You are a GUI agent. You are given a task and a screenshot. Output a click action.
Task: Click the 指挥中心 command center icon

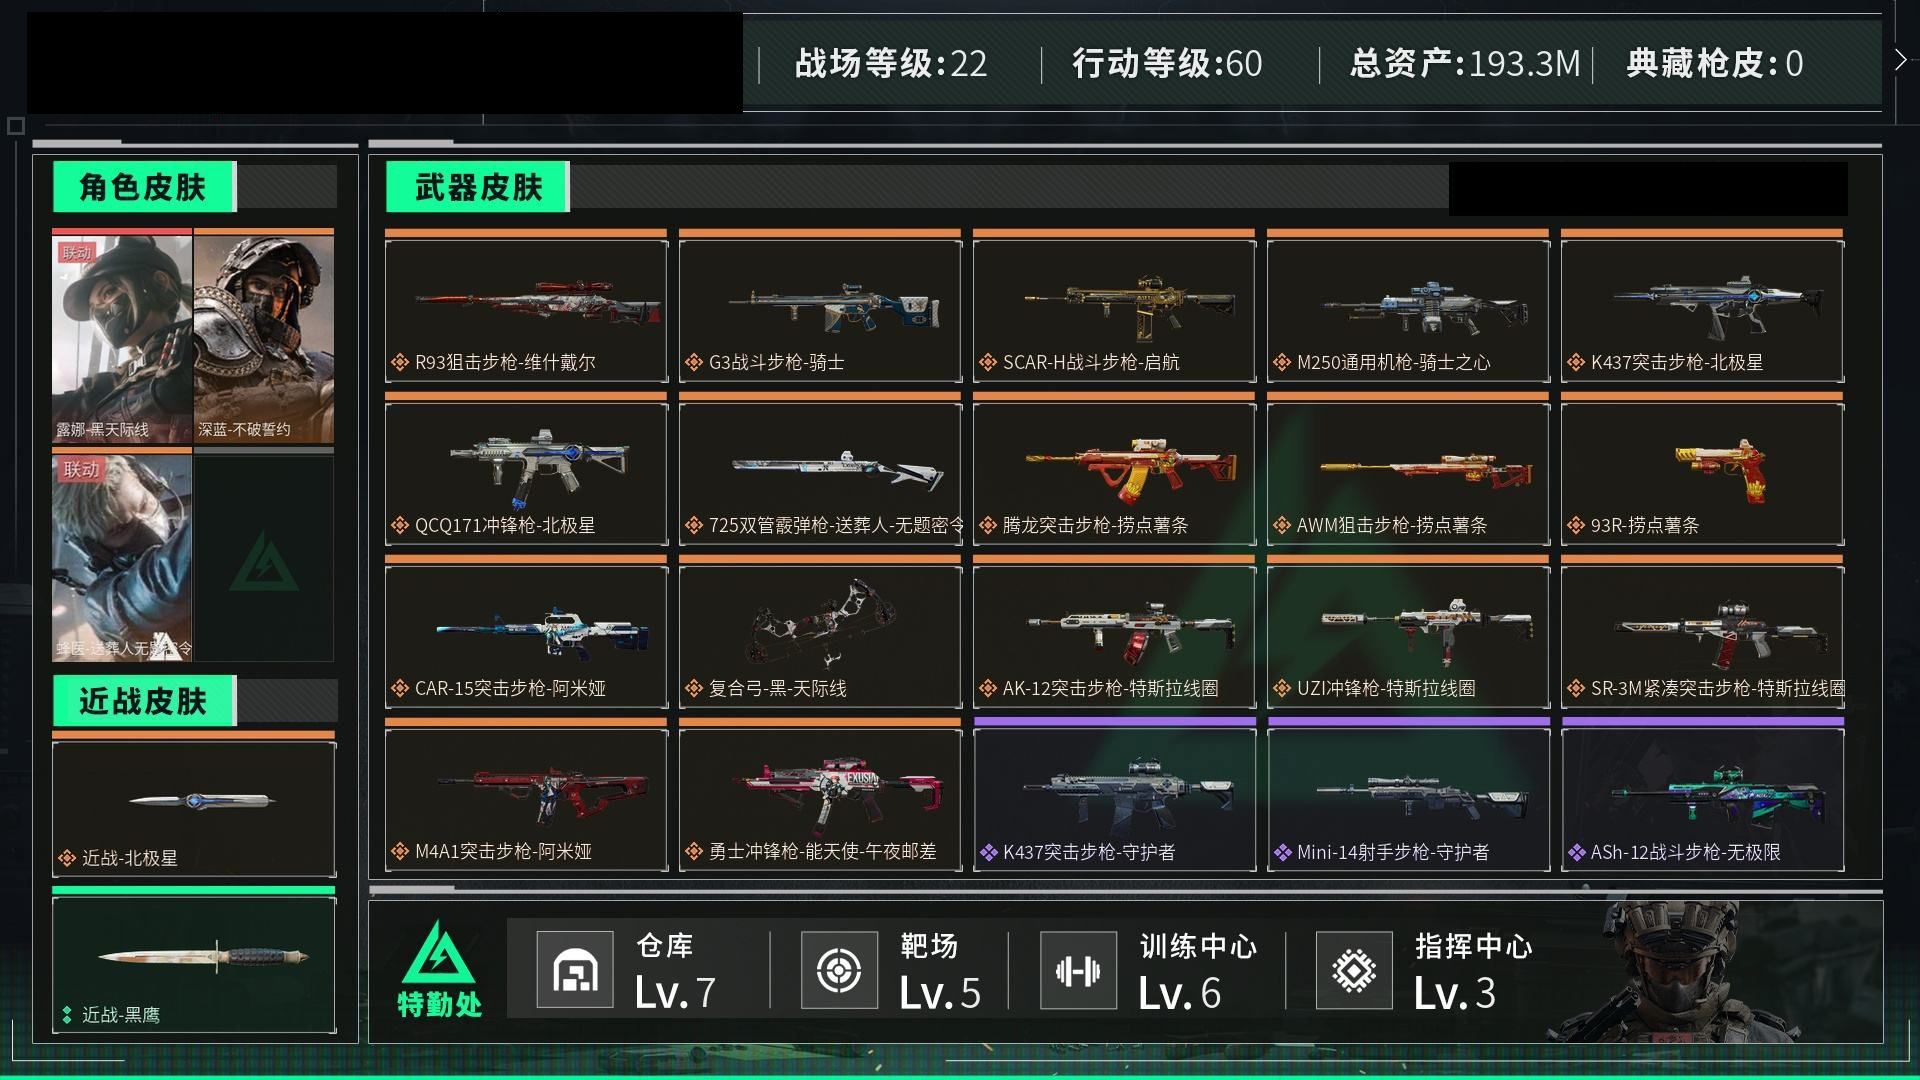coord(1354,969)
